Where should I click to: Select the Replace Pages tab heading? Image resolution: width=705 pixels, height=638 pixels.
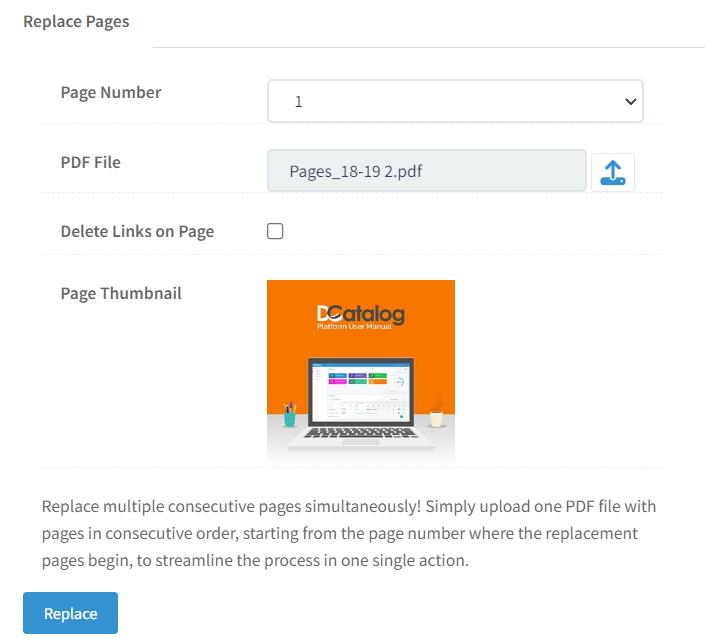[76, 22]
